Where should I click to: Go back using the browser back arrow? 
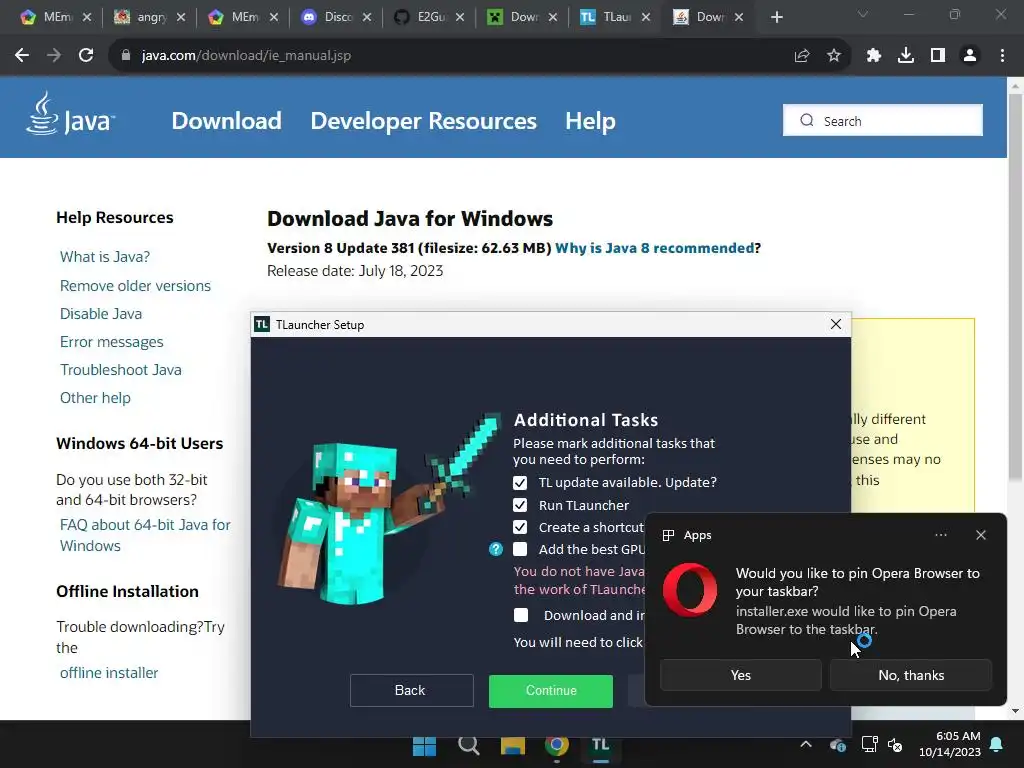(x=22, y=56)
